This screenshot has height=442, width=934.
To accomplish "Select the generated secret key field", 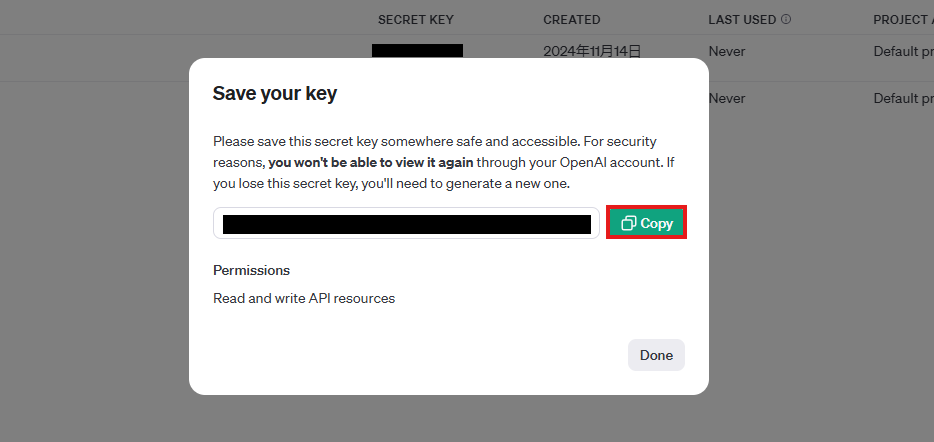I will [x=406, y=224].
